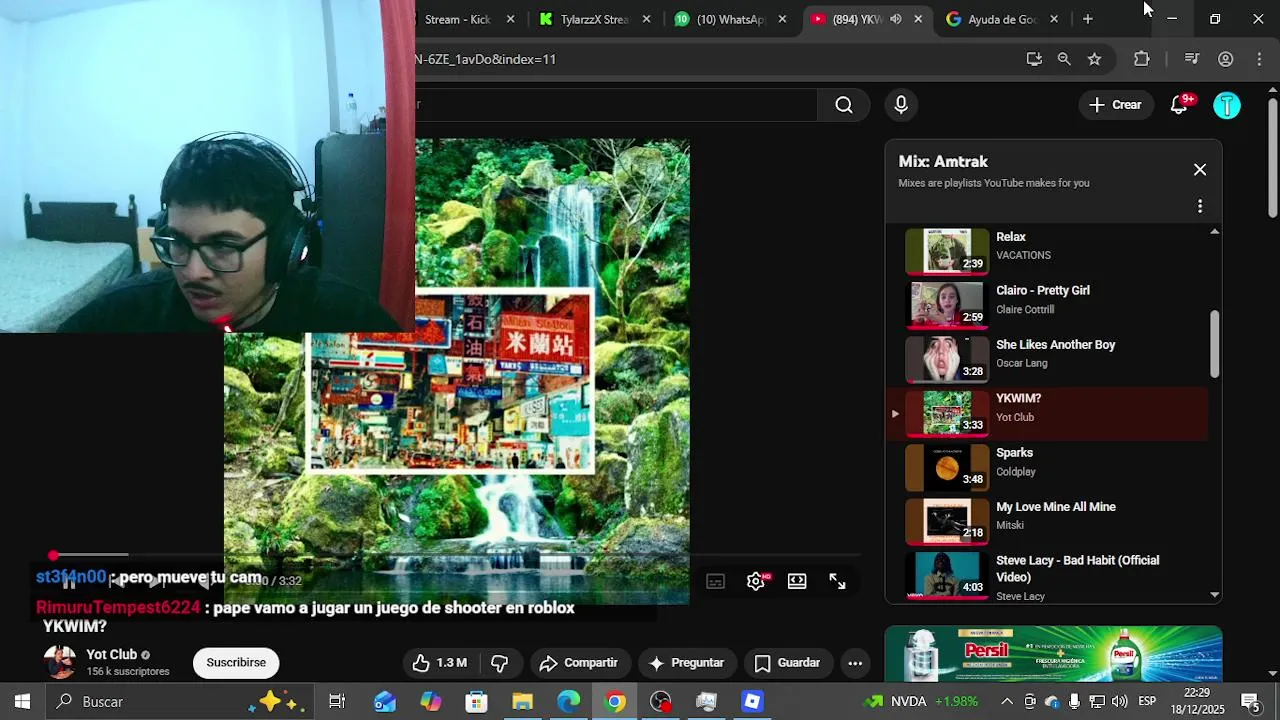Select Clairo - Pretty Girl in playlist

[1046, 304]
